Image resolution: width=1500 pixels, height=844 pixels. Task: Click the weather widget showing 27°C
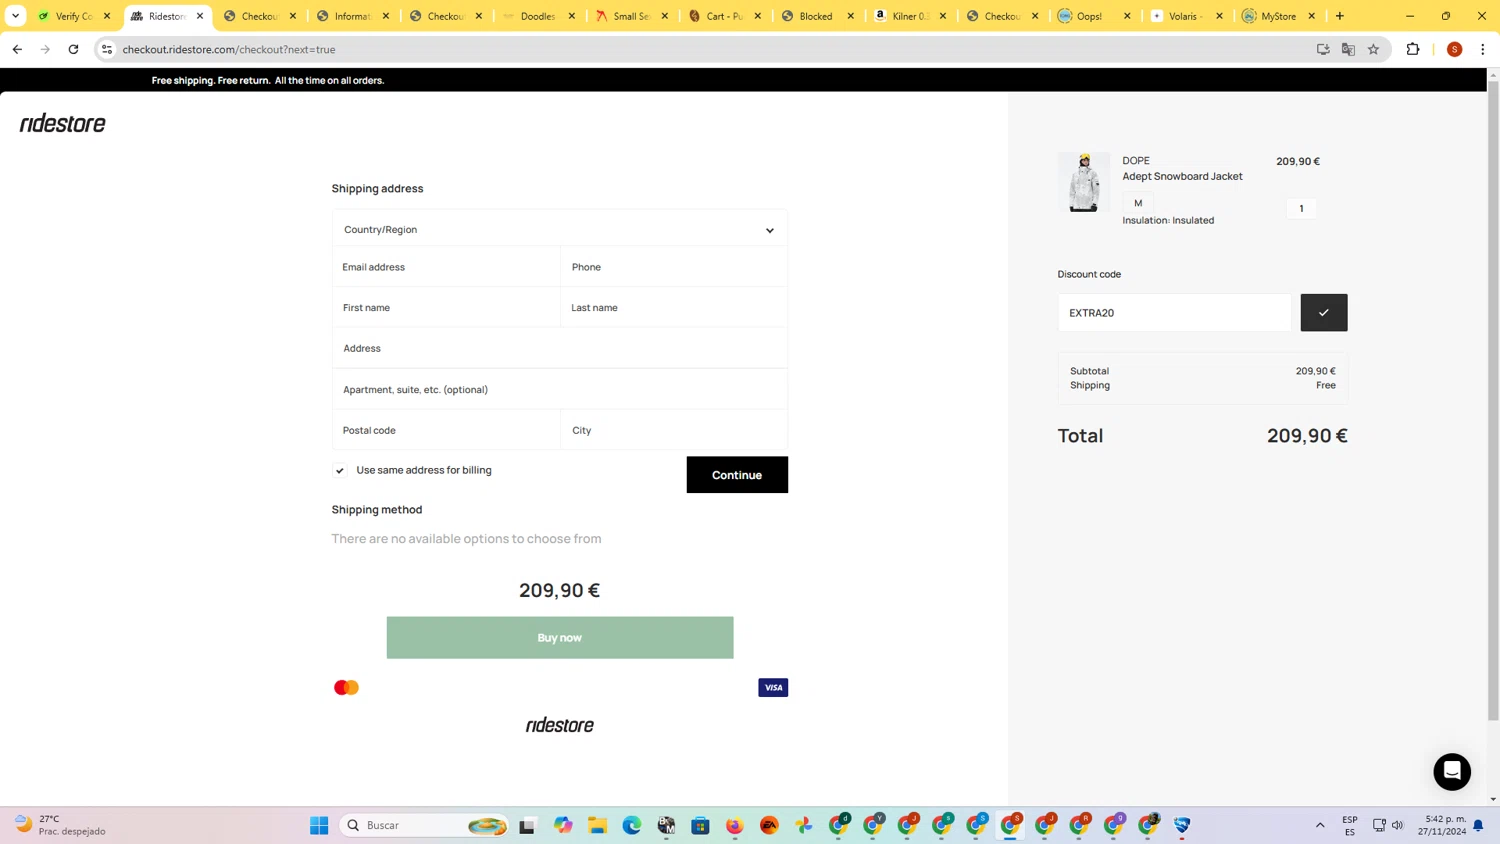(x=62, y=825)
